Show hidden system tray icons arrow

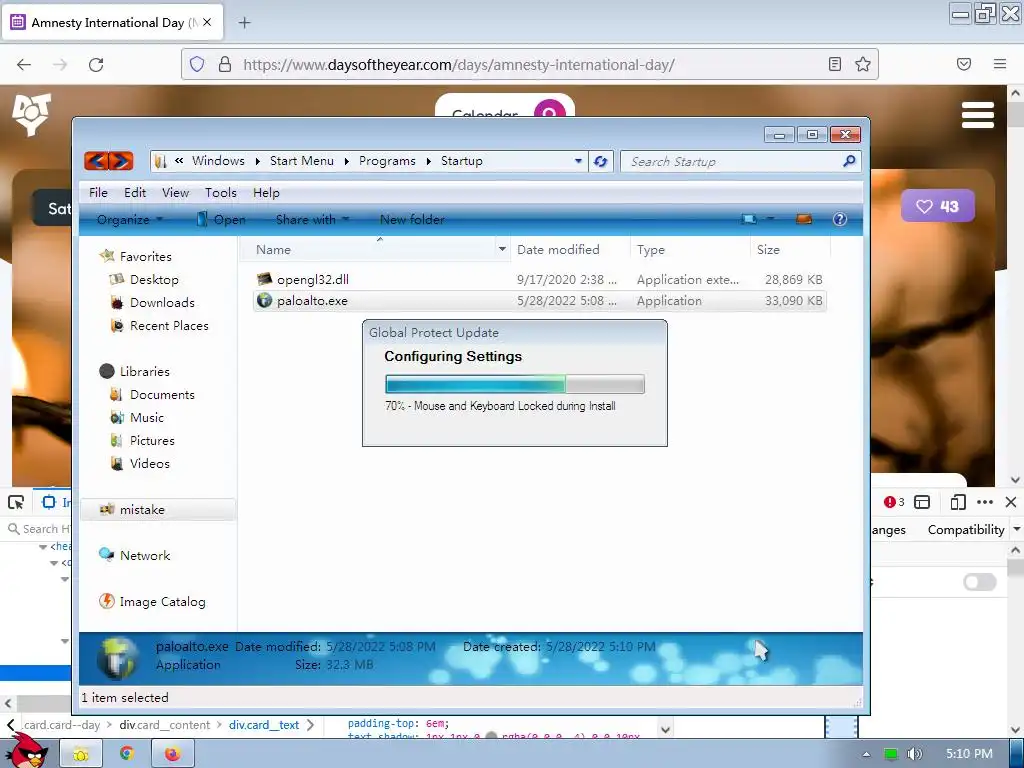click(867, 754)
